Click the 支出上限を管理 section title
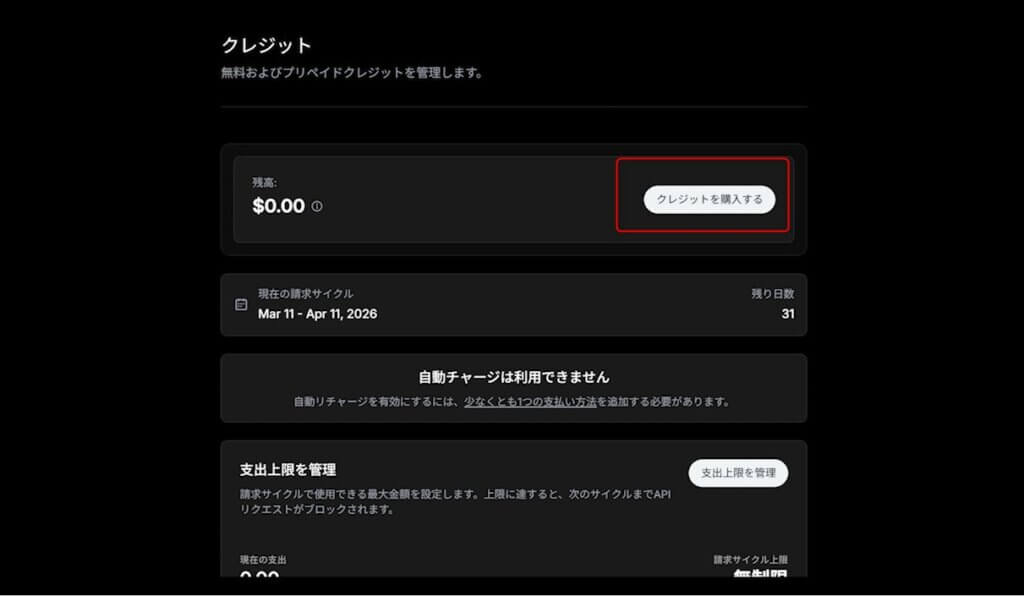The height and width of the screenshot is (596, 1024). (288, 470)
